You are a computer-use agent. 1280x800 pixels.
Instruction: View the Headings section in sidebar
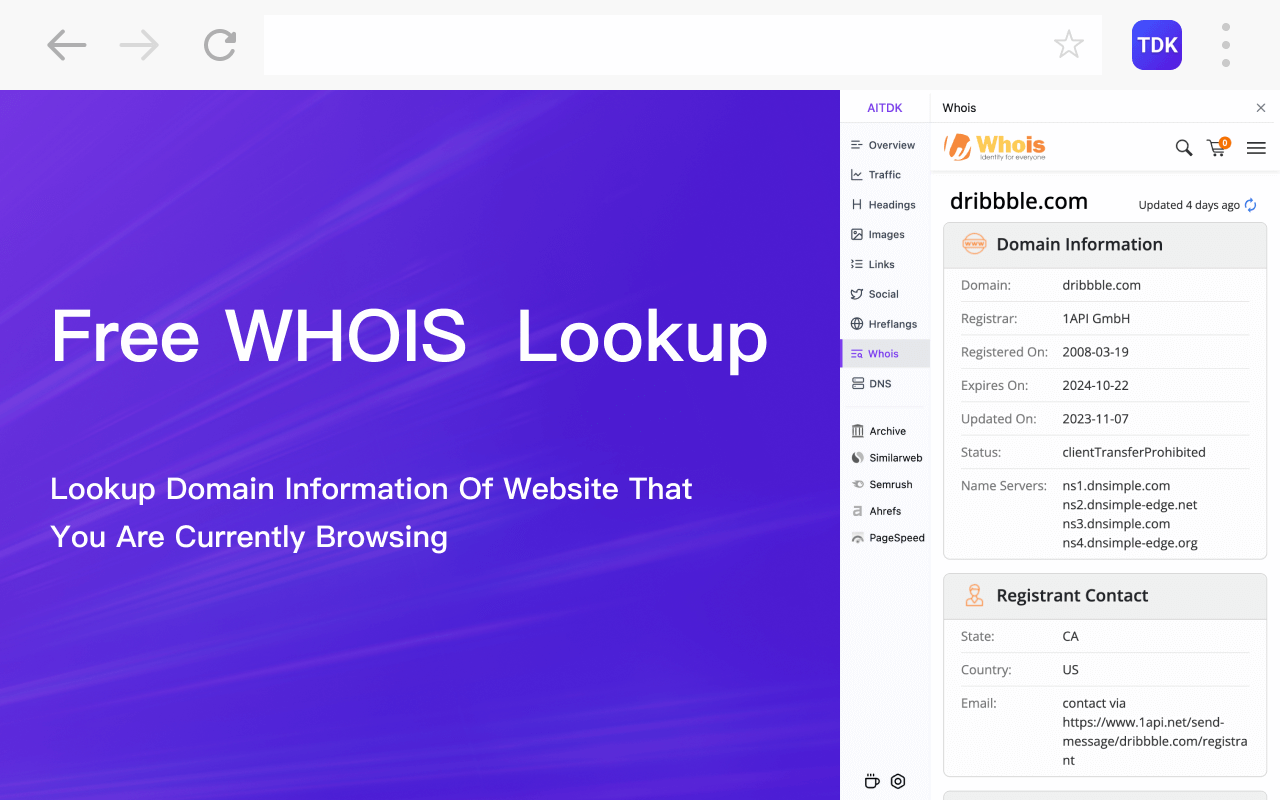click(x=886, y=204)
